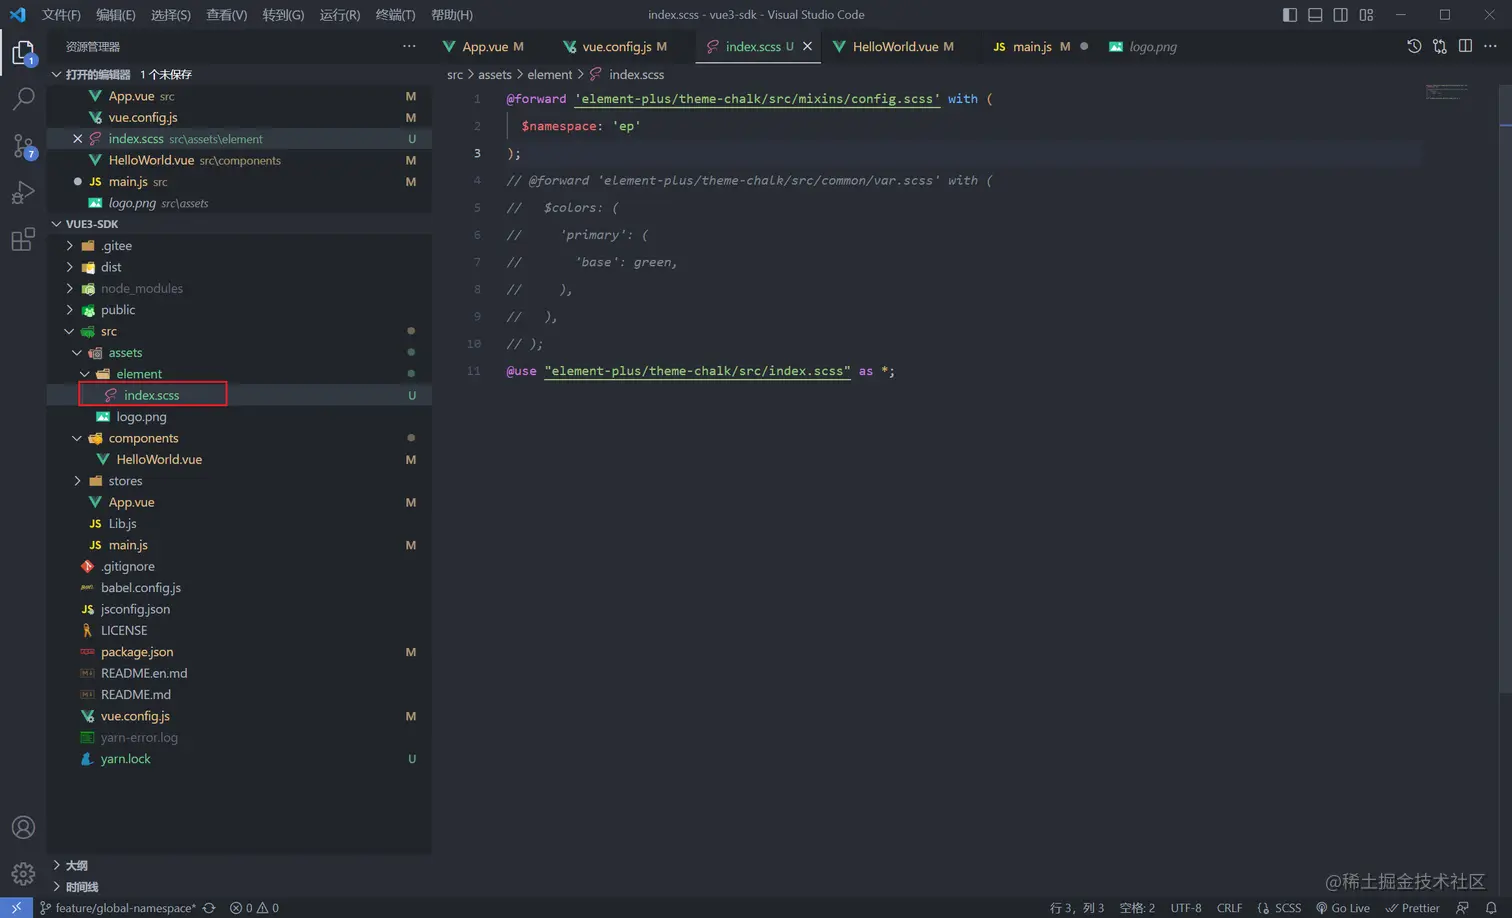The width and height of the screenshot is (1512, 918).
Task: Change indentation setting 空格: 2
Action: click(x=1137, y=908)
